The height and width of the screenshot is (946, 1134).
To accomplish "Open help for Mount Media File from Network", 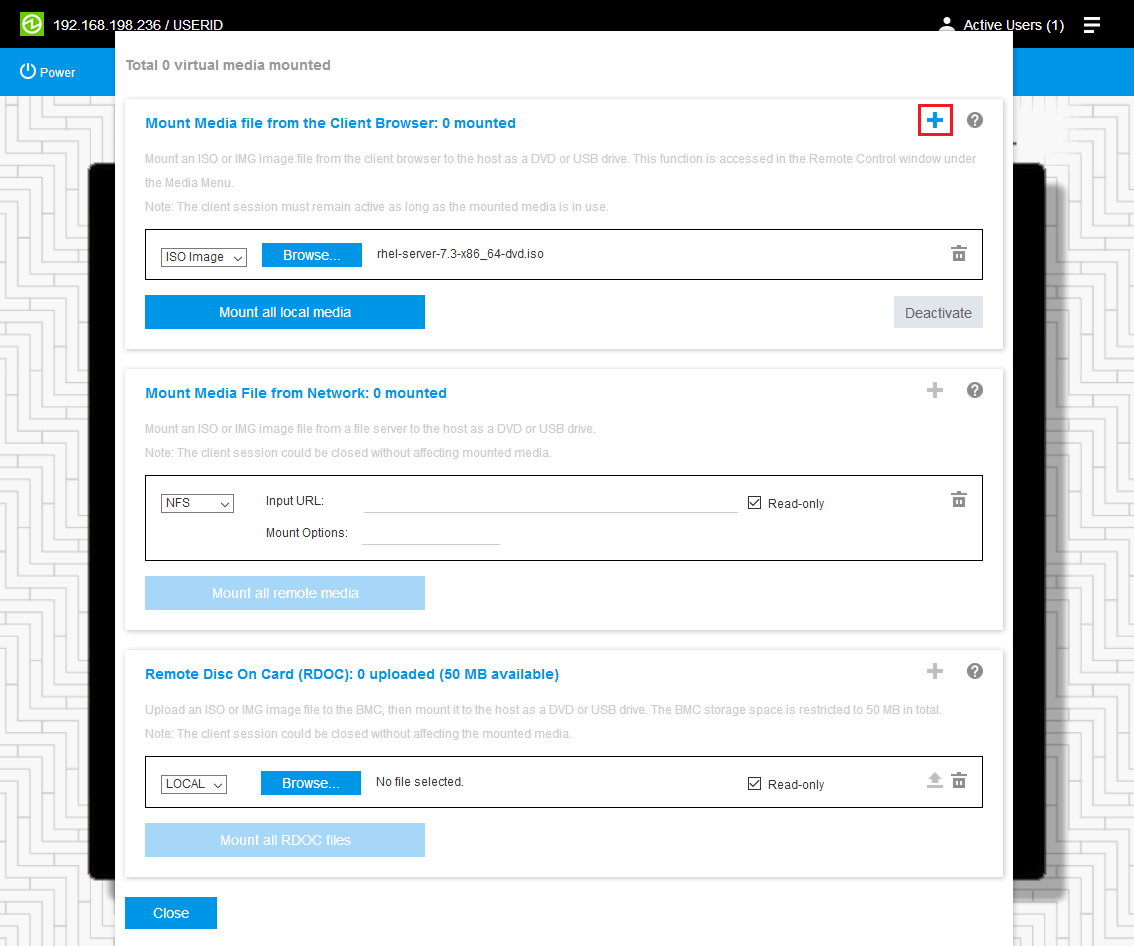I will 975,390.
